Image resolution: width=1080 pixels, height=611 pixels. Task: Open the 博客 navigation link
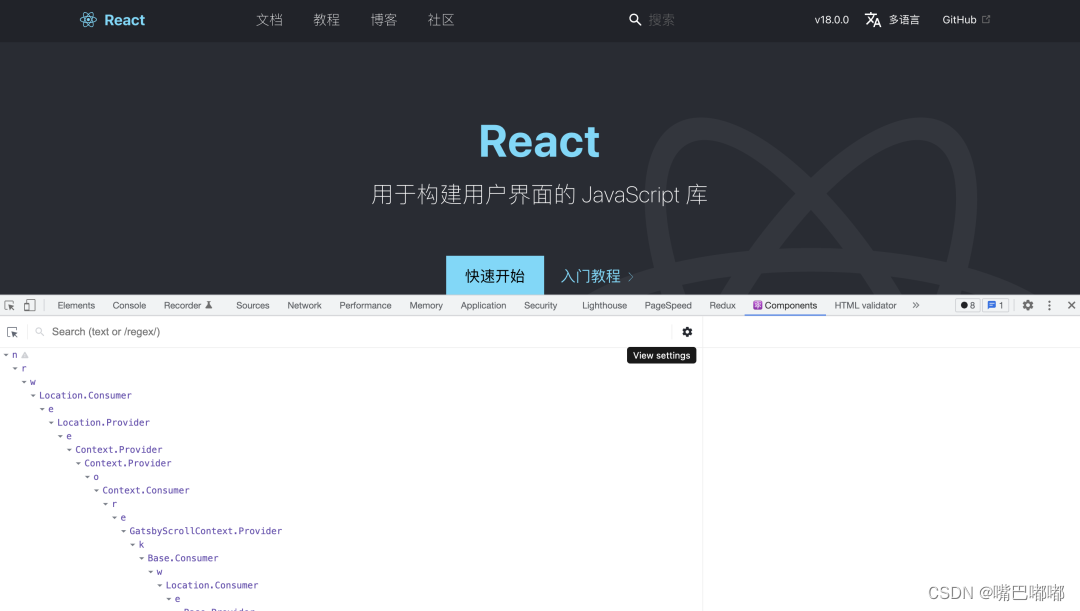click(x=384, y=20)
